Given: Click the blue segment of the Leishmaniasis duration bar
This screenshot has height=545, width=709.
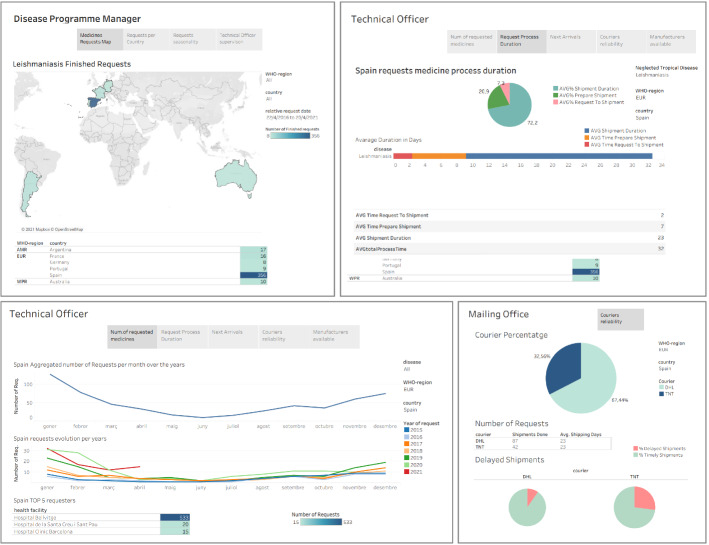Looking at the screenshot, I should (559, 156).
